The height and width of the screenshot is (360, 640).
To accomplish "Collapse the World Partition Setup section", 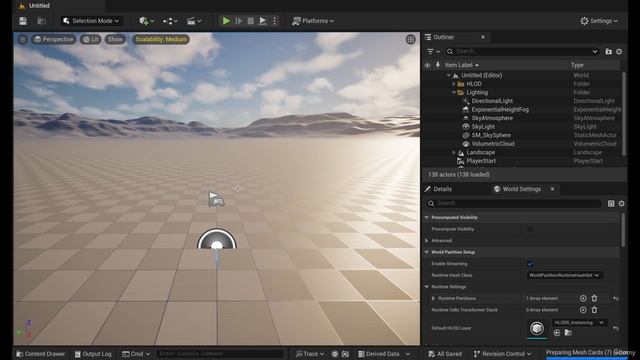I will click(427, 252).
